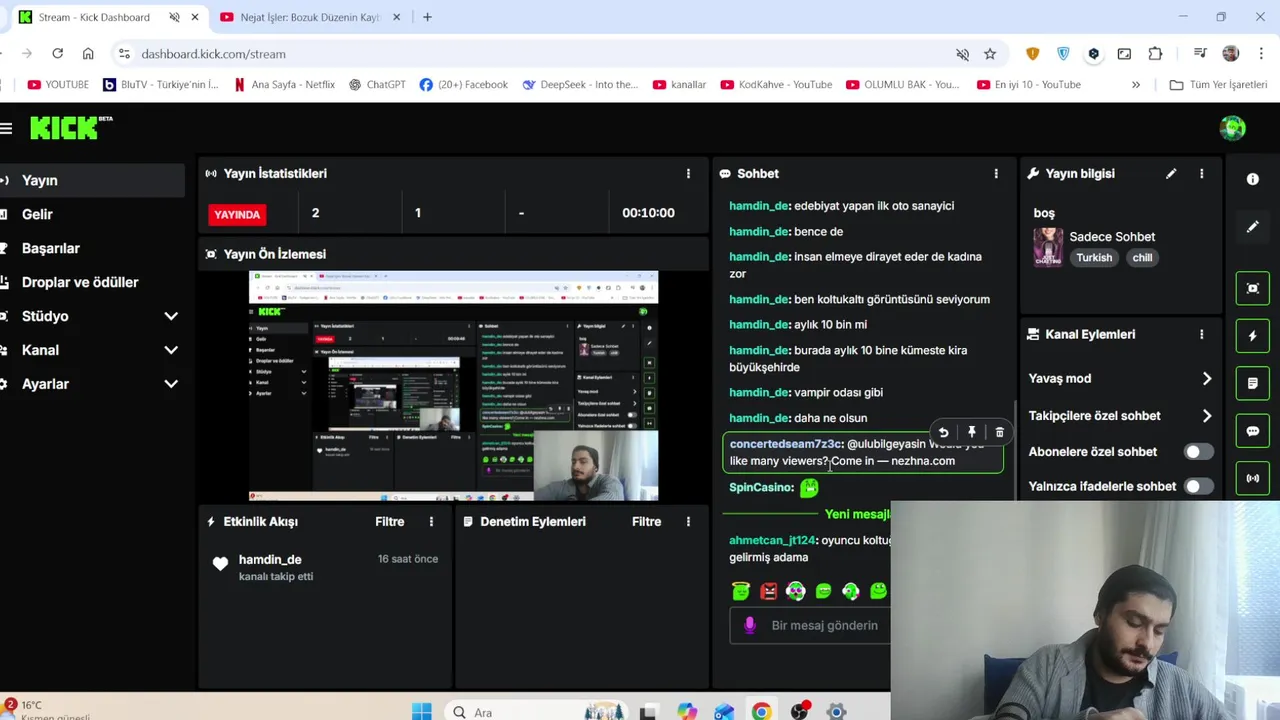Reload the page
Viewport: 1280px width, 720px height.
tap(57, 54)
